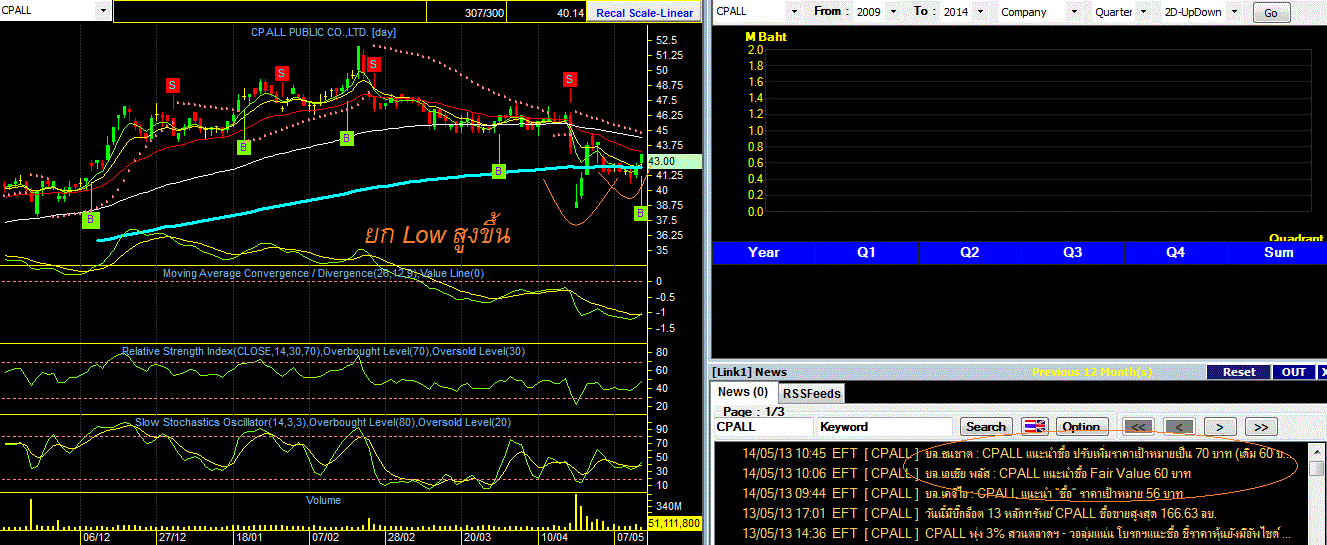Screen dimensions: 1327x545
Task: Click the Previous 12 Month(s) label
Action: (x=1092, y=372)
